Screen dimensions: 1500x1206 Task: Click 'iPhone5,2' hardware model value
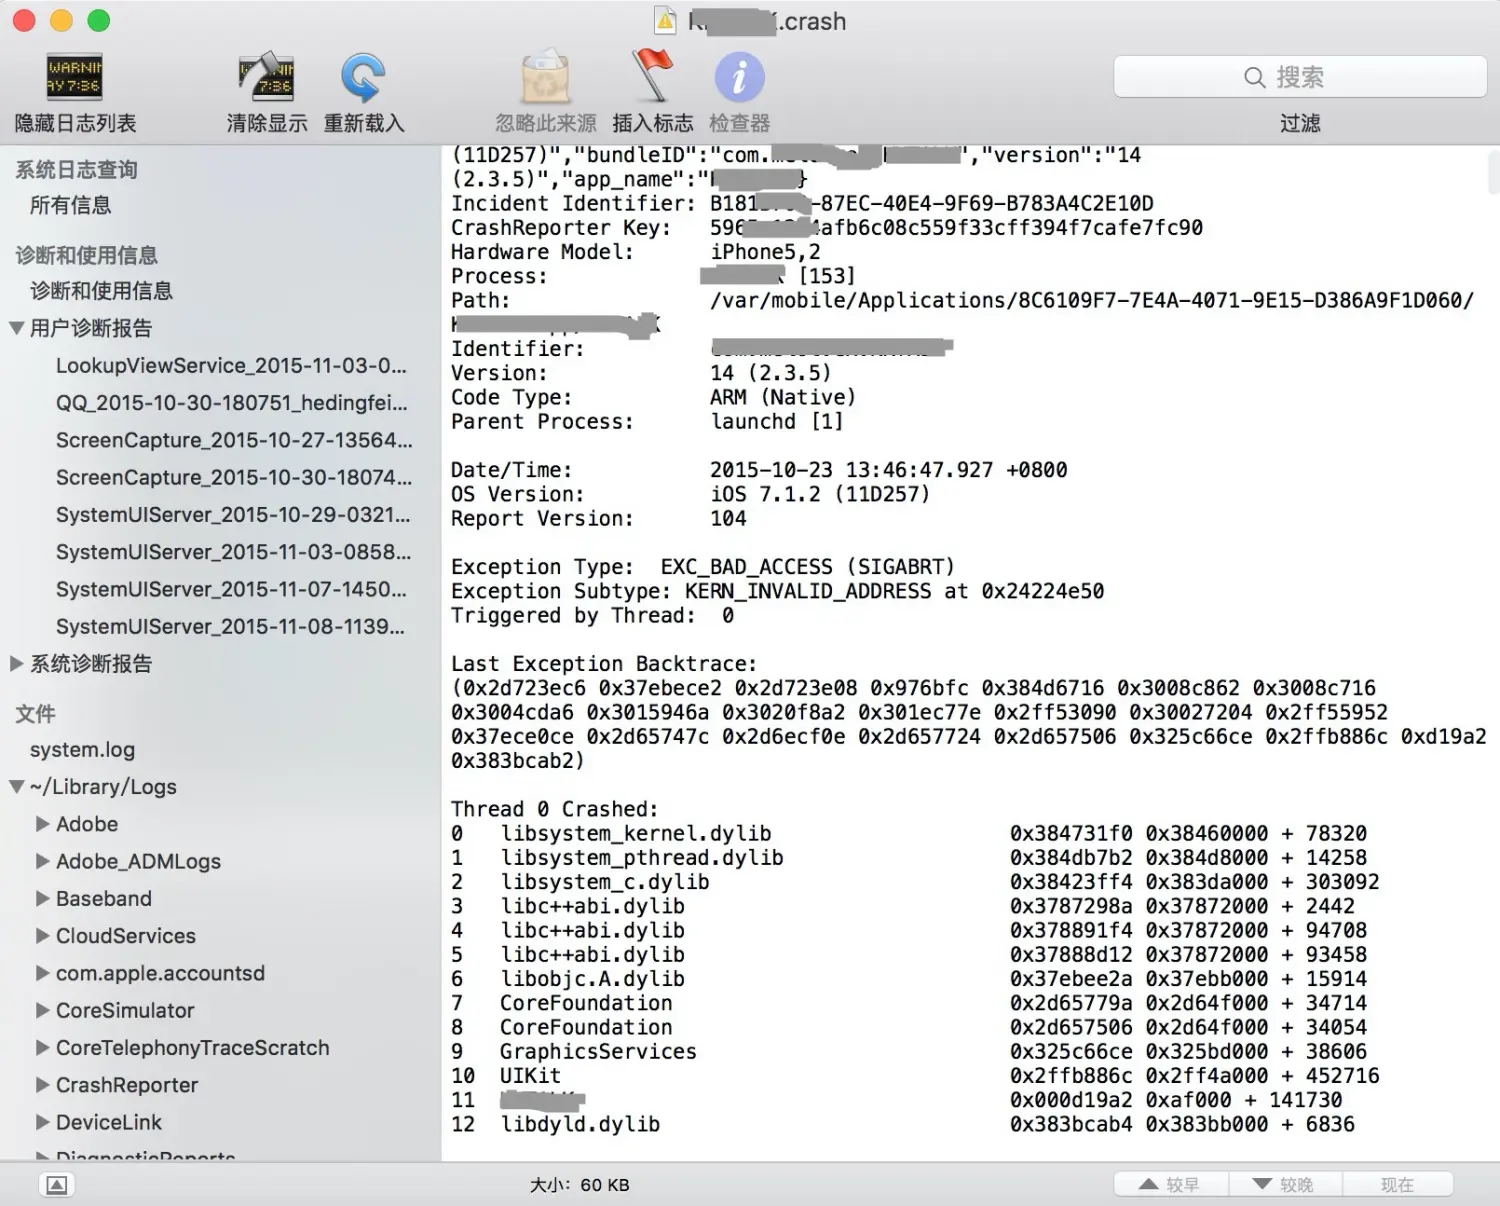click(765, 252)
